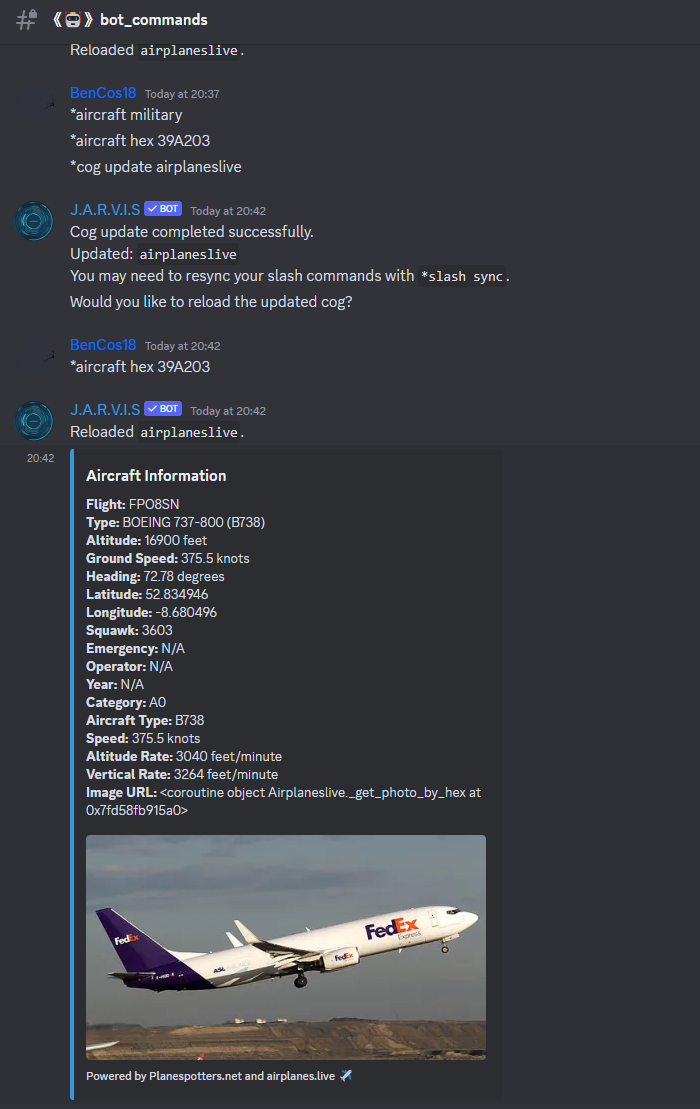The width and height of the screenshot is (700, 1109).
Task: Click BenCos18 avatar beside 20:42 hex command
Action: tap(34, 356)
